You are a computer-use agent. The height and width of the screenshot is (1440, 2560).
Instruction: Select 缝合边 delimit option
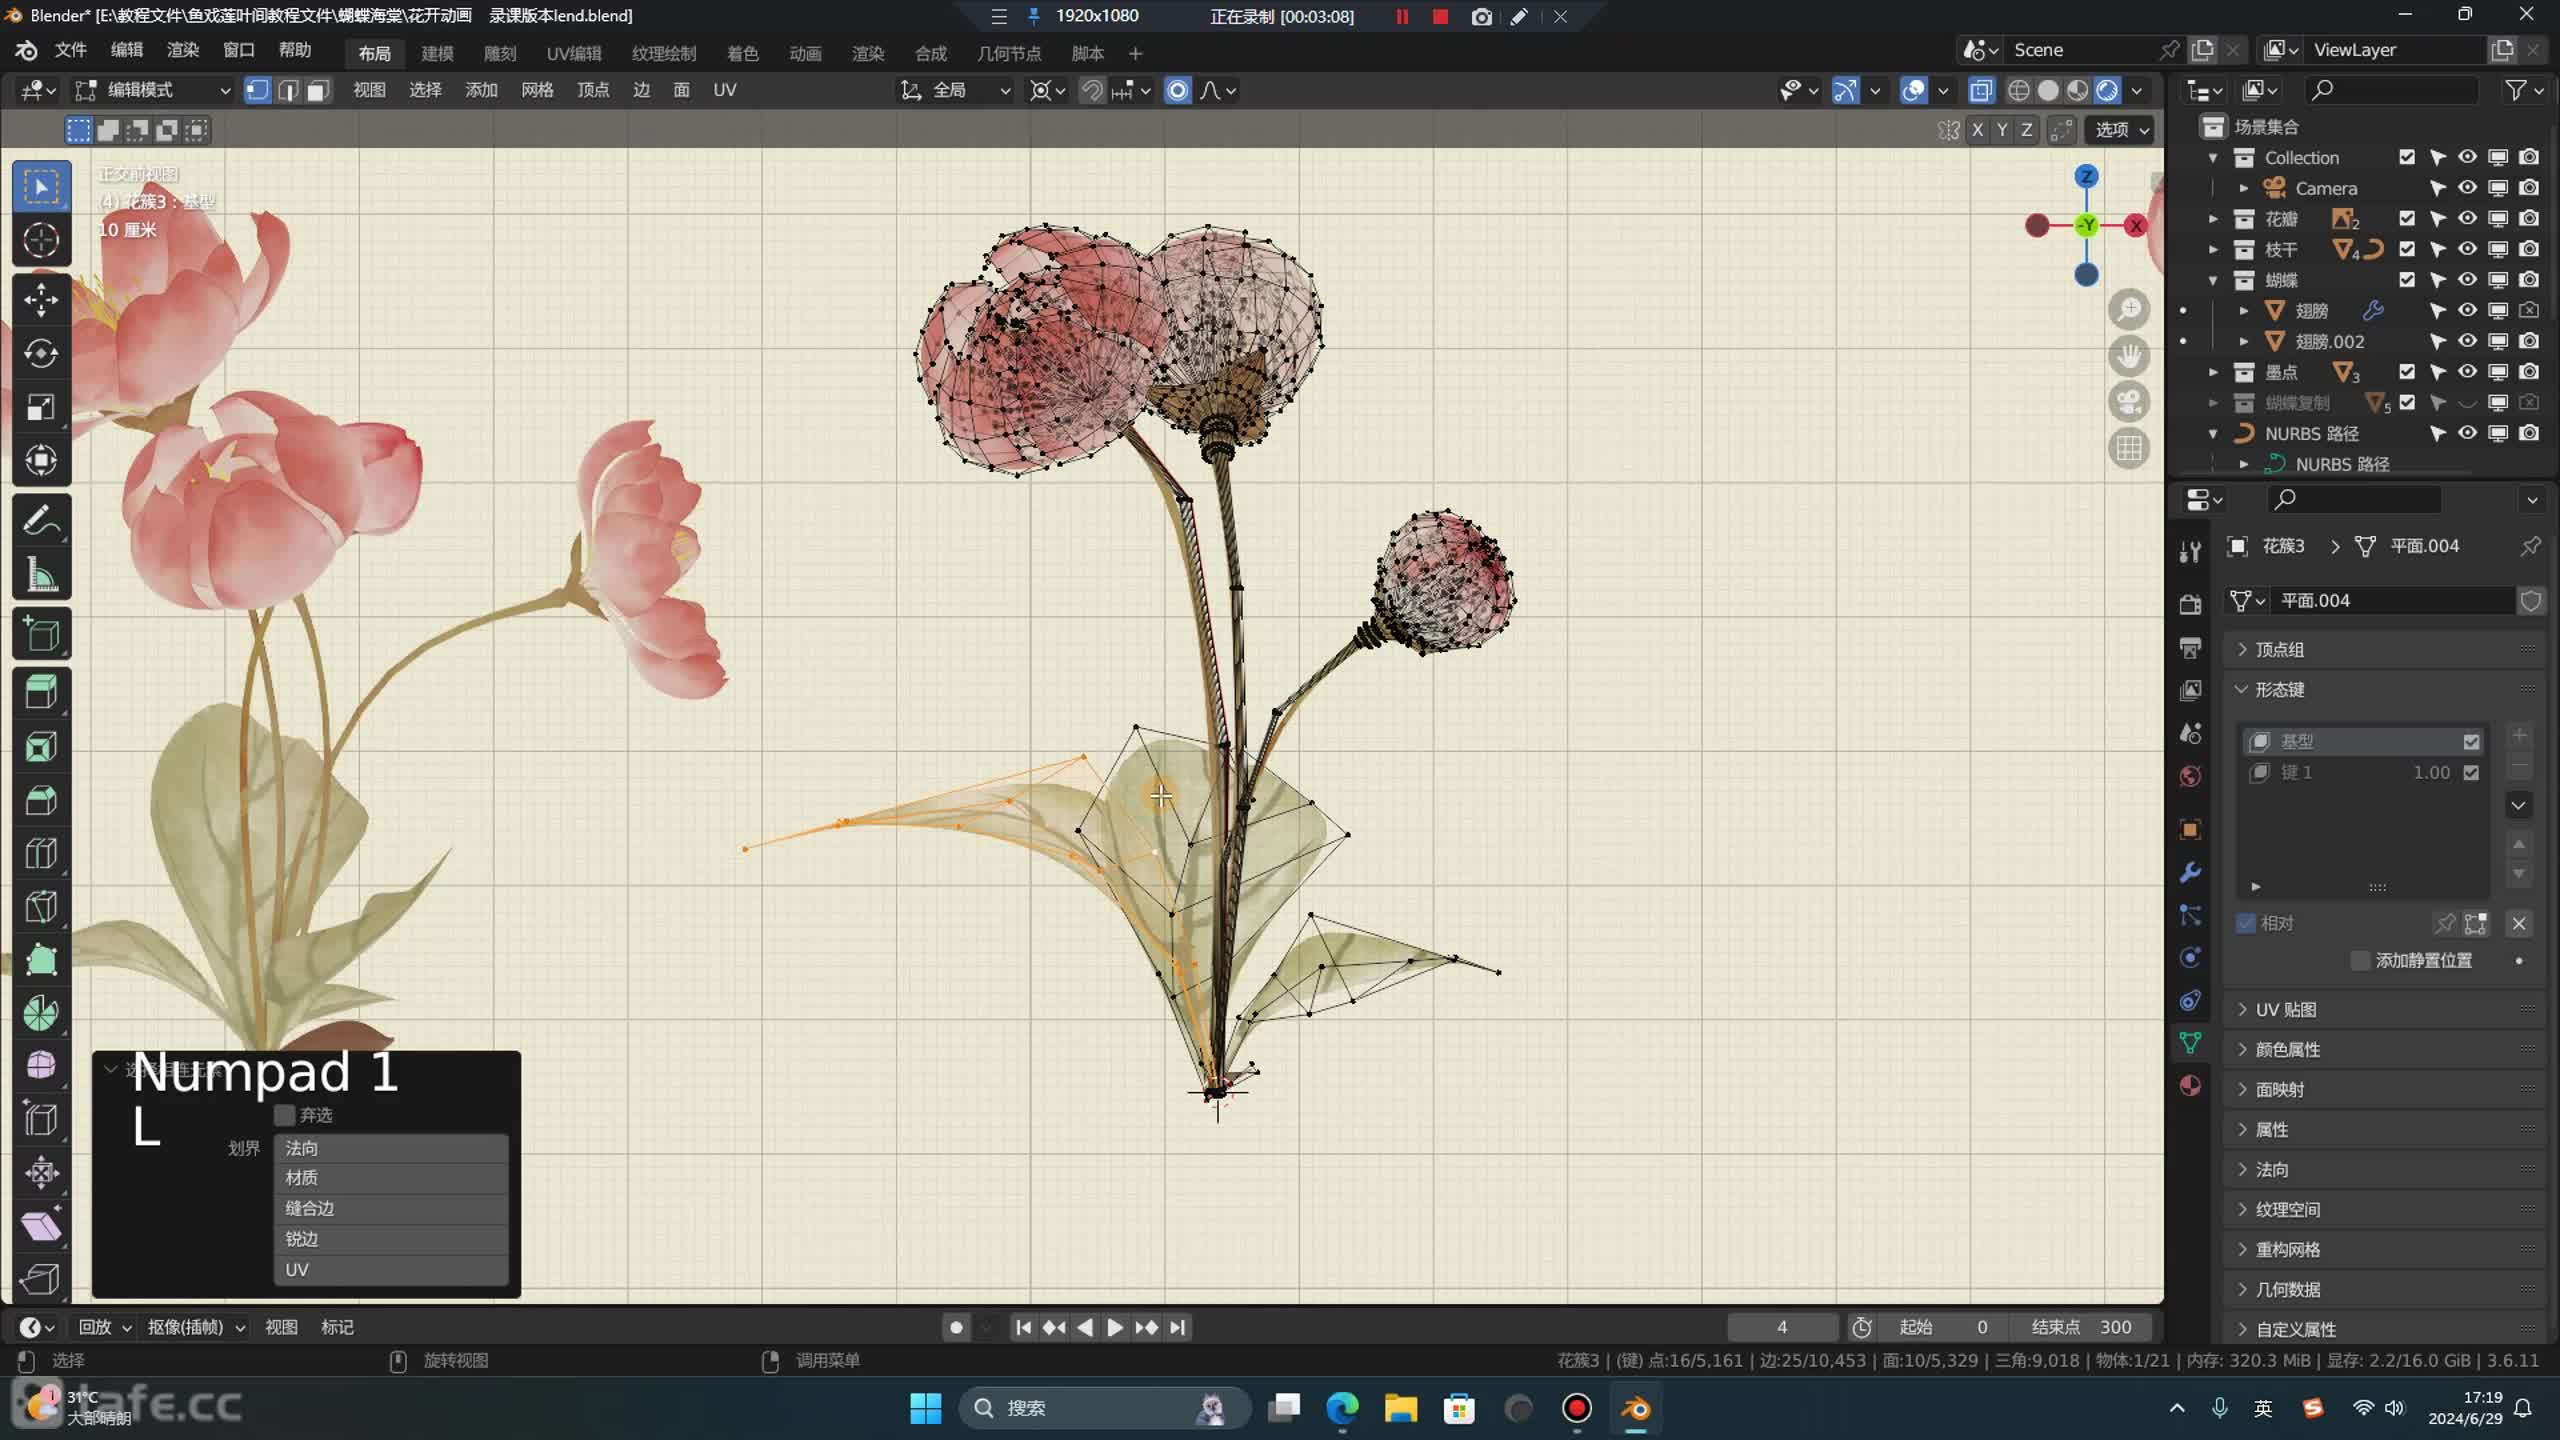[391, 1209]
